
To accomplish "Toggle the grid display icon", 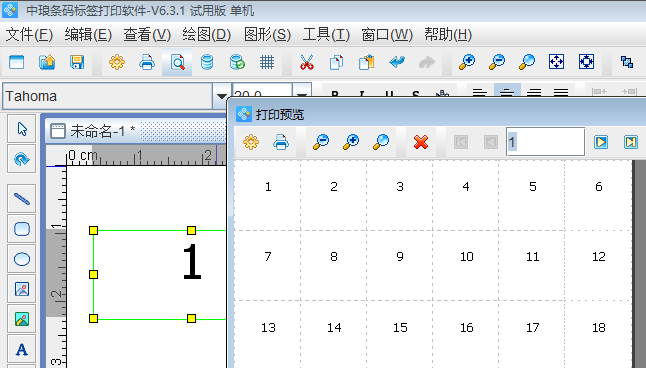I will tap(267, 62).
